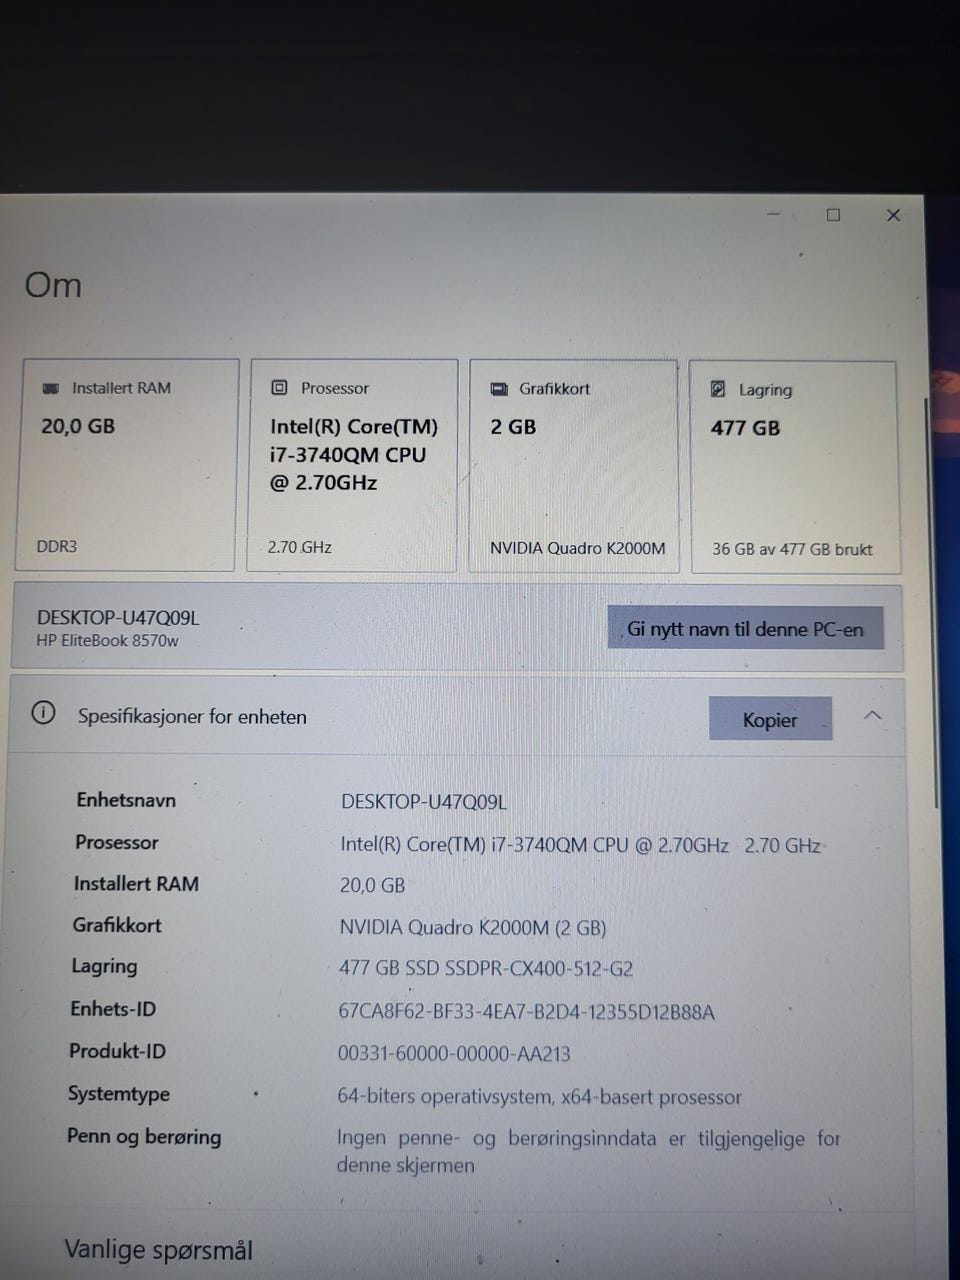
Task: Click Gi nytt navn til denne PC-en
Action: pyautogui.click(x=745, y=629)
